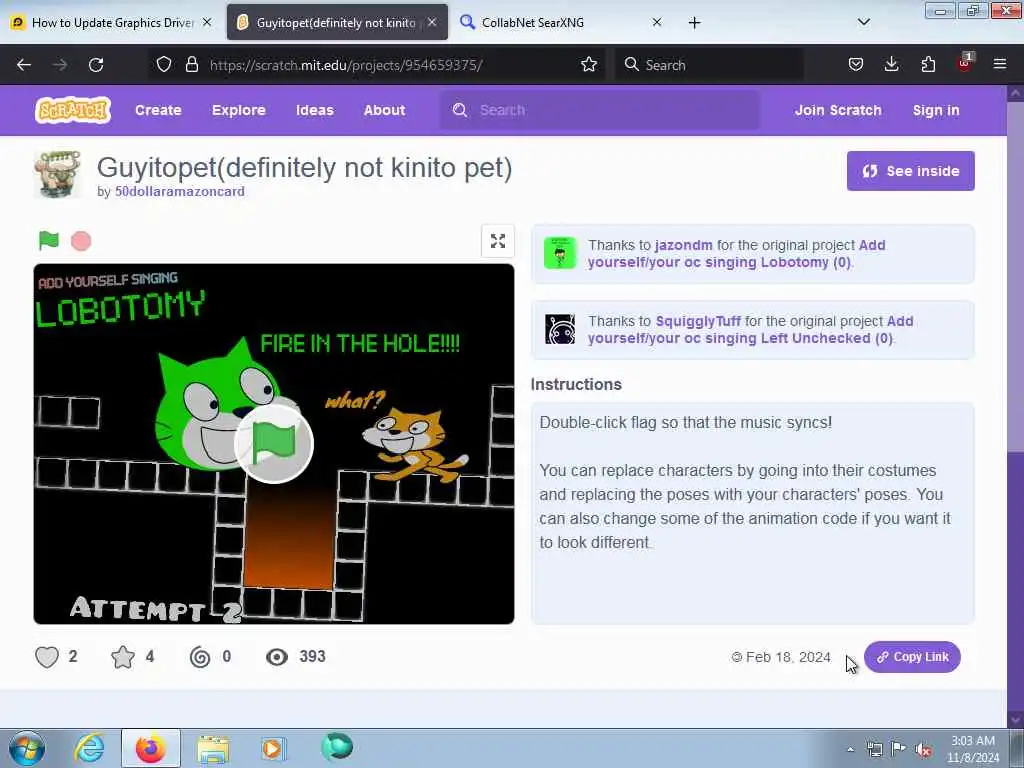
Task: View remixes via the spiral icon
Action: coord(200,657)
